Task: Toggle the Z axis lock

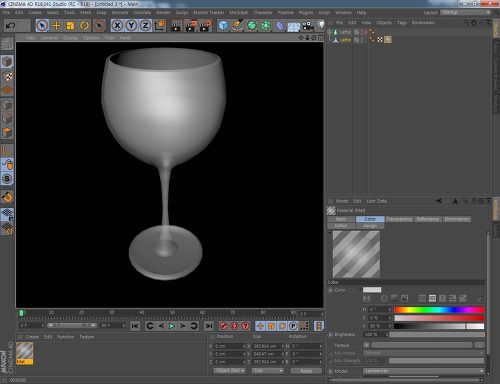Action: click(x=145, y=26)
